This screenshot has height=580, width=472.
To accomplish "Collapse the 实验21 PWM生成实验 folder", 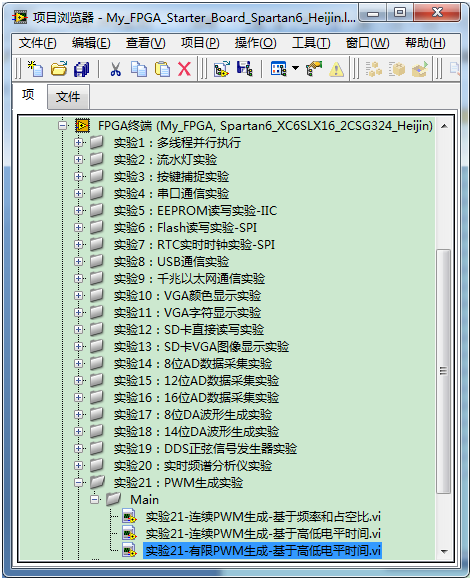I will (x=78, y=483).
